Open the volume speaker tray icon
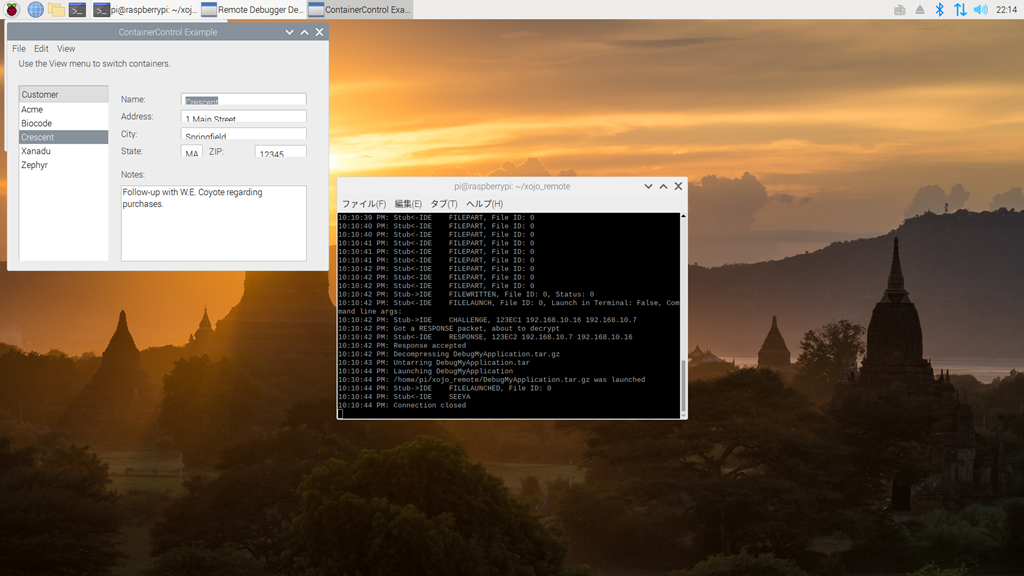The height and width of the screenshot is (576, 1024). pos(980,9)
